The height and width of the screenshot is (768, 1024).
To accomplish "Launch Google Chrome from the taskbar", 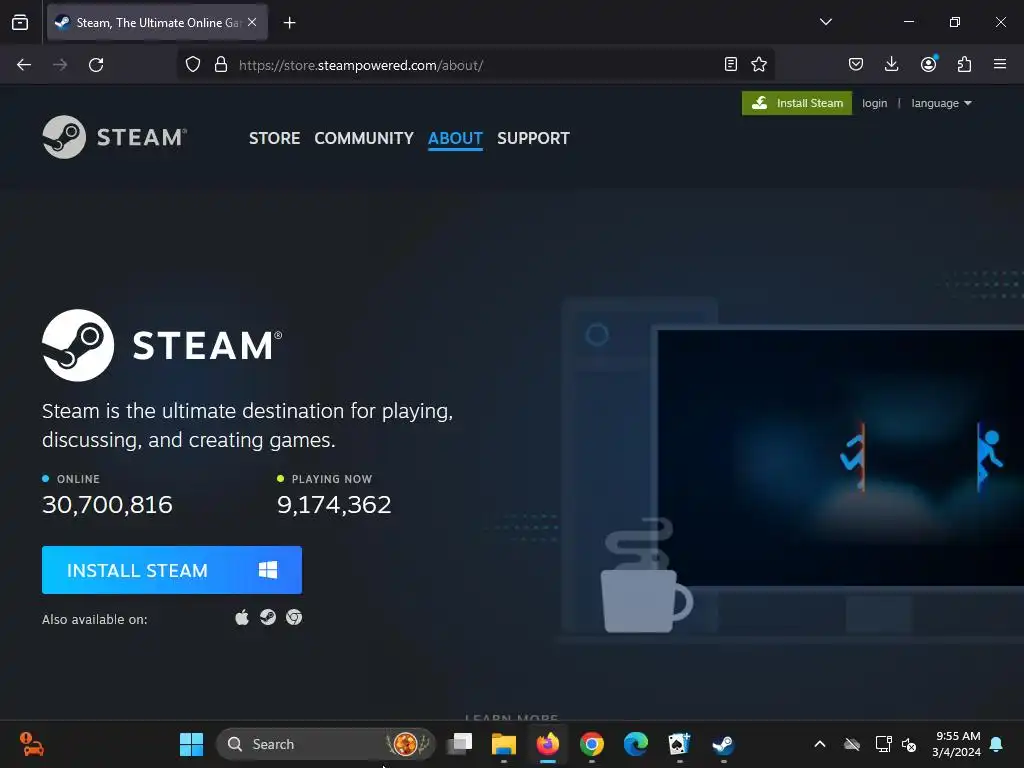I will (x=592, y=744).
